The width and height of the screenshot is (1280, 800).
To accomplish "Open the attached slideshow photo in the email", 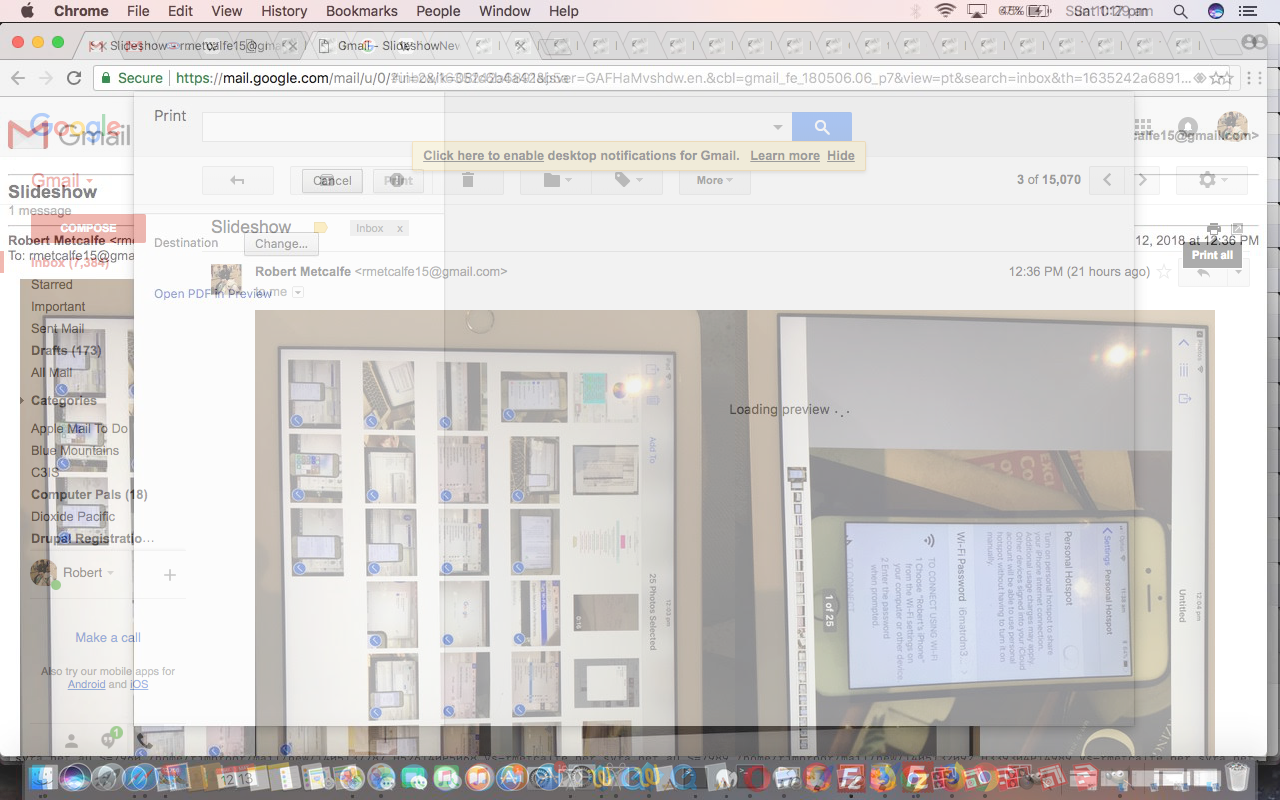I will [735, 532].
